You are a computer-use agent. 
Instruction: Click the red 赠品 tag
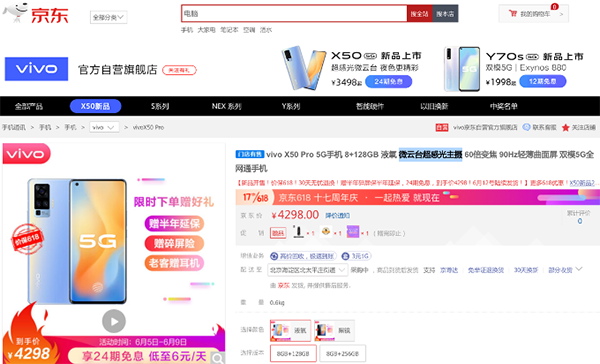tap(278, 233)
